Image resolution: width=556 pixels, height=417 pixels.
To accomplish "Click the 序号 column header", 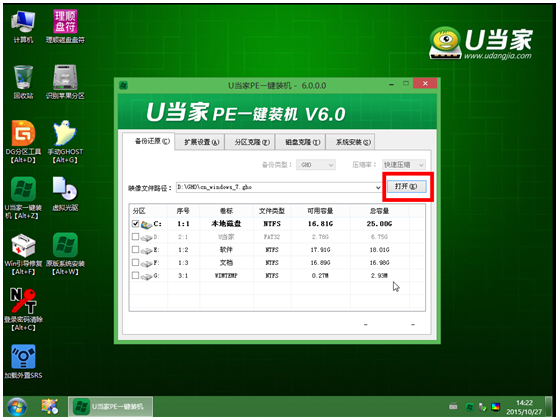I will (x=183, y=211).
